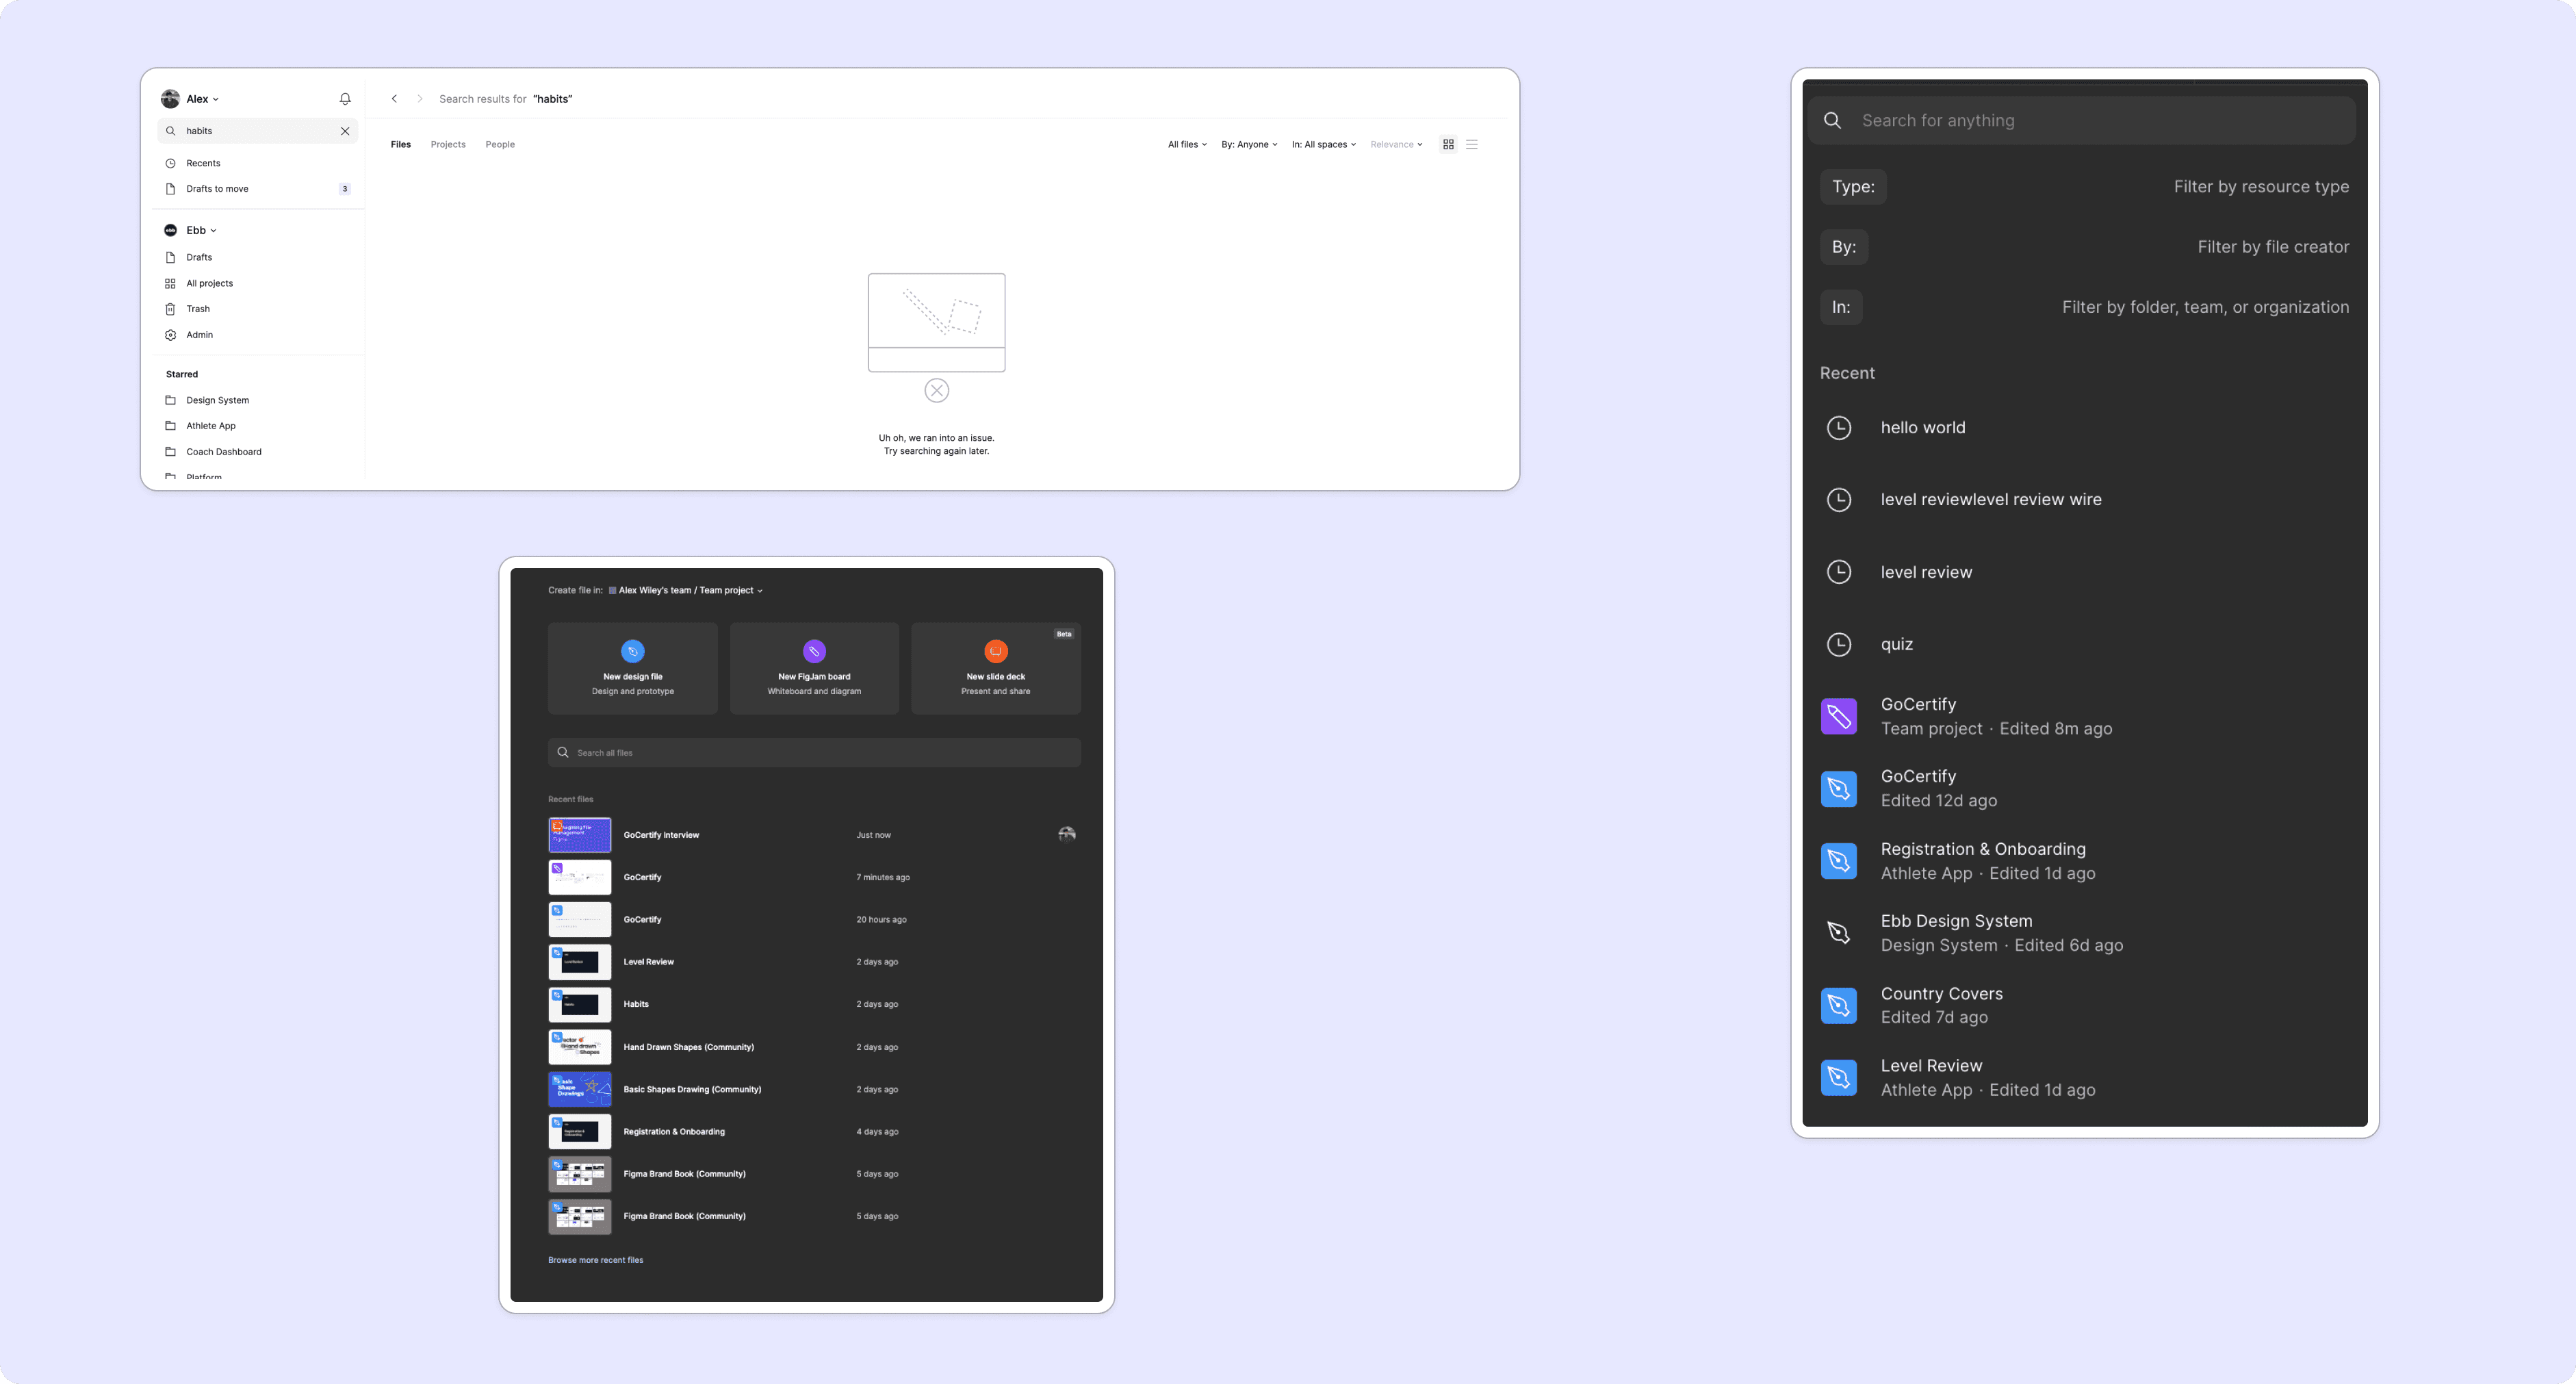Click clock icon beside level review
This screenshot has width=2576, height=1384.
(1839, 572)
